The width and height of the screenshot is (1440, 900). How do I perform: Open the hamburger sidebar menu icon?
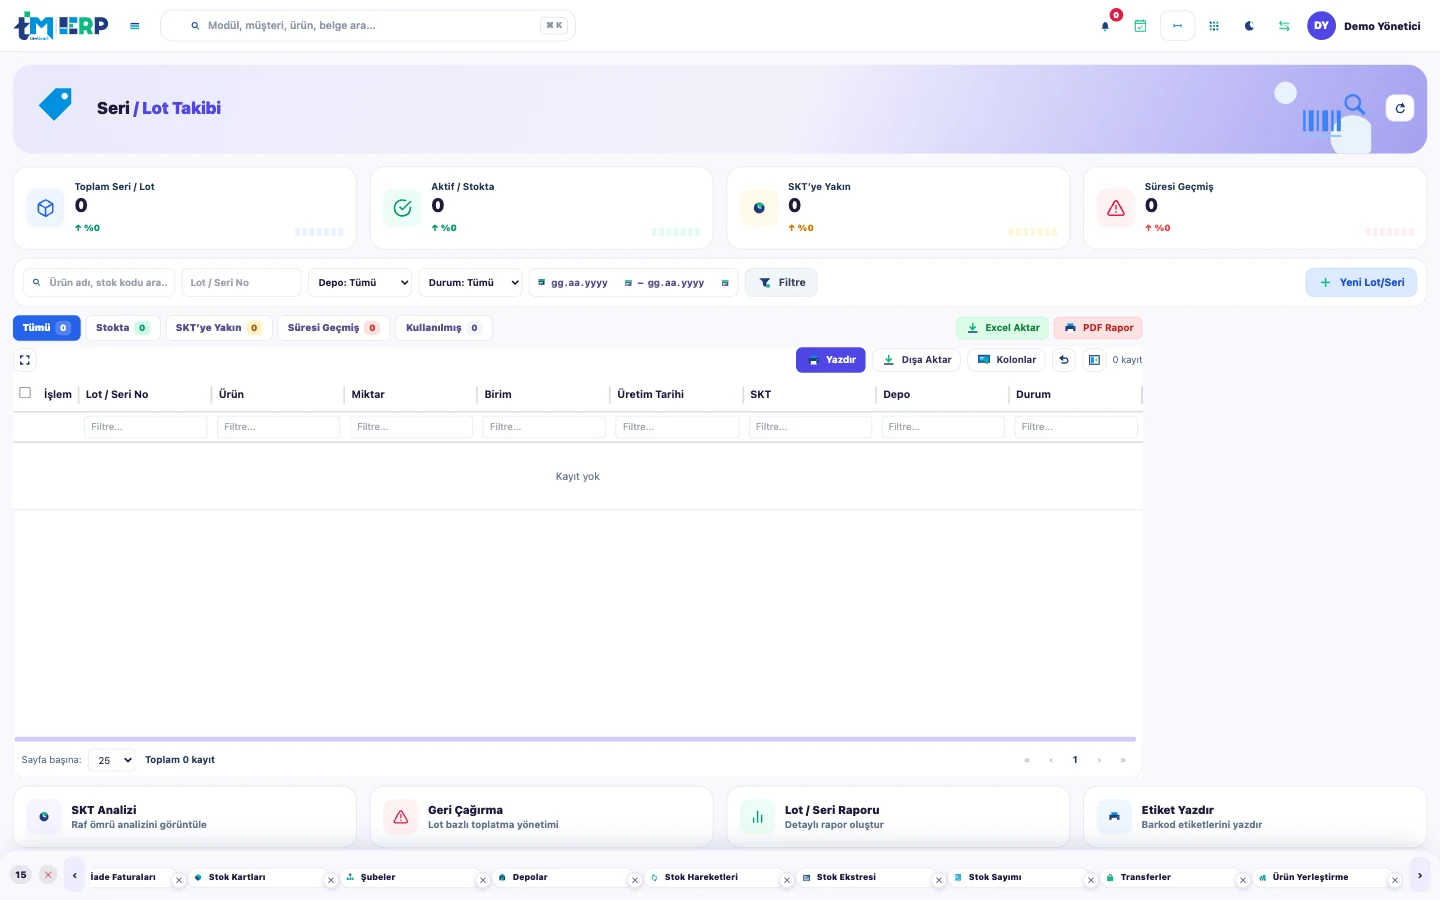click(x=134, y=26)
